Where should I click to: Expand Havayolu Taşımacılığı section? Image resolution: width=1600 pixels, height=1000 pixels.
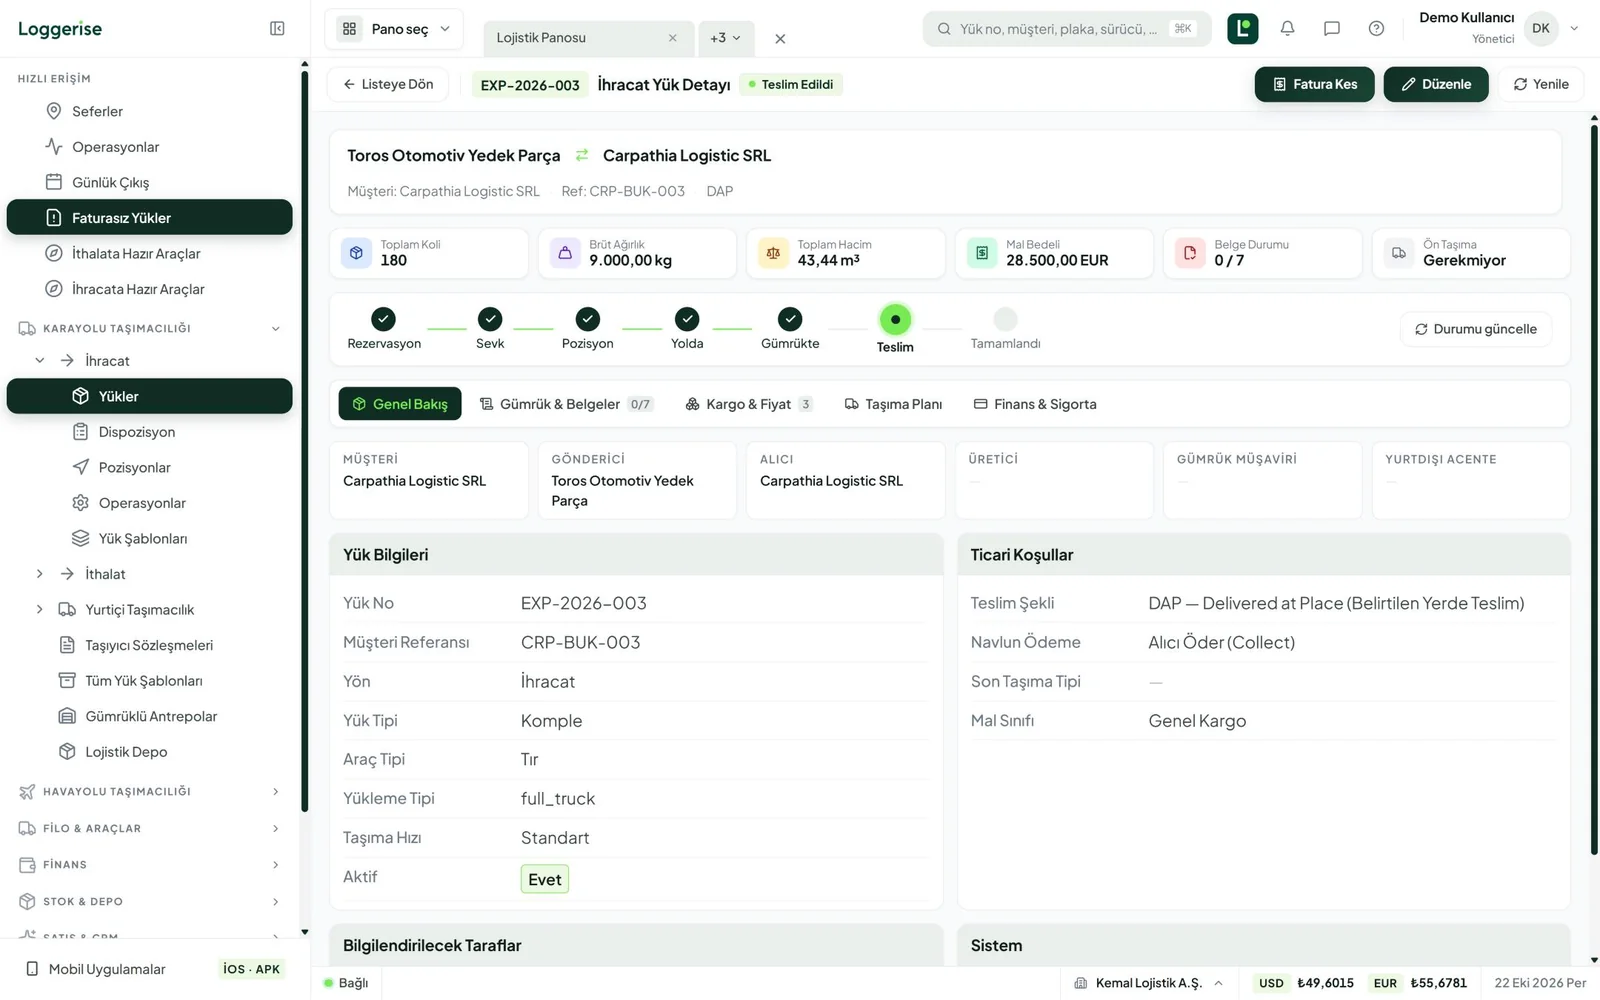[x=276, y=791]
